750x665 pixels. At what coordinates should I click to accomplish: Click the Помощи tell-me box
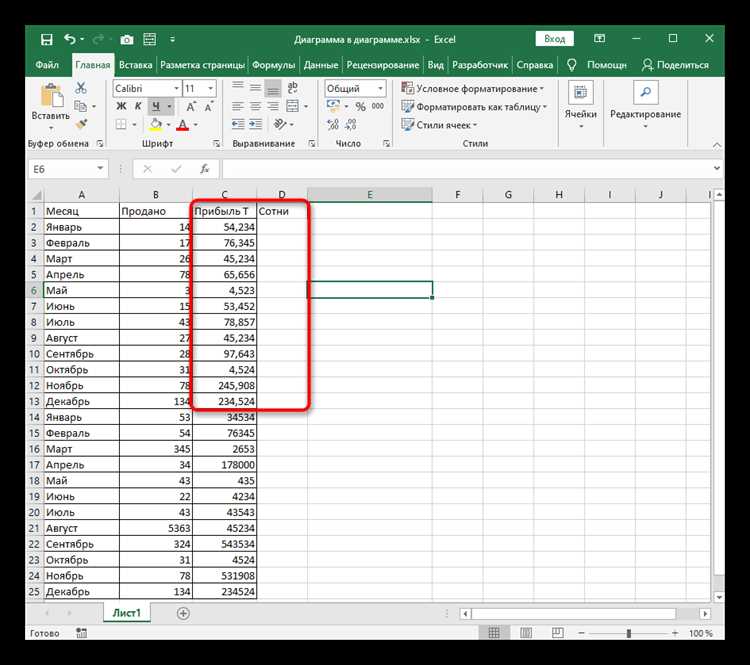(x=597, y=65)
